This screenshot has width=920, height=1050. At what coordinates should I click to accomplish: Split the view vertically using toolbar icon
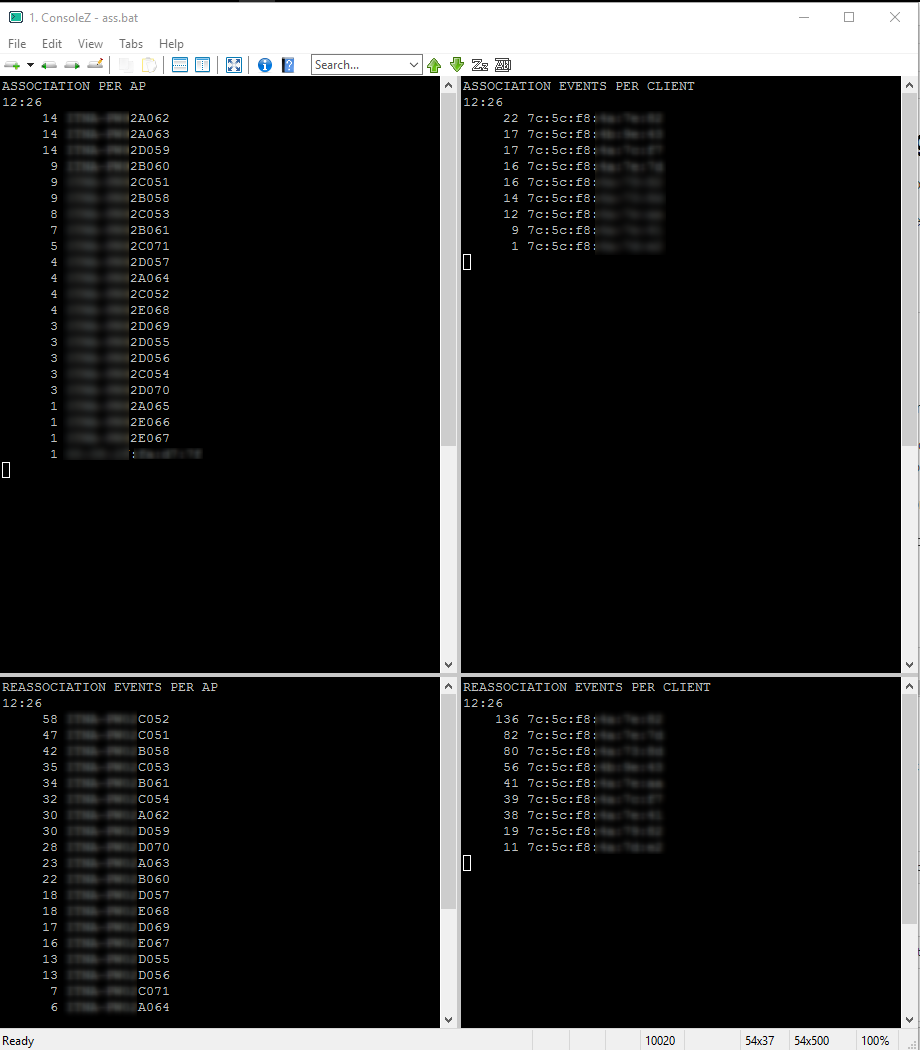point(202,65)
